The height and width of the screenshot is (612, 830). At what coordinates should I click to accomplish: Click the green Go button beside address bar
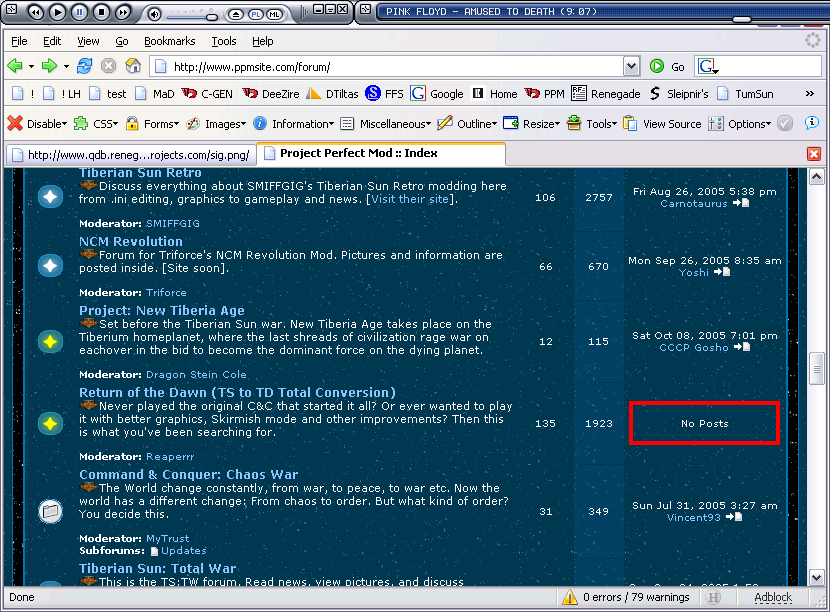pos(667,67)
